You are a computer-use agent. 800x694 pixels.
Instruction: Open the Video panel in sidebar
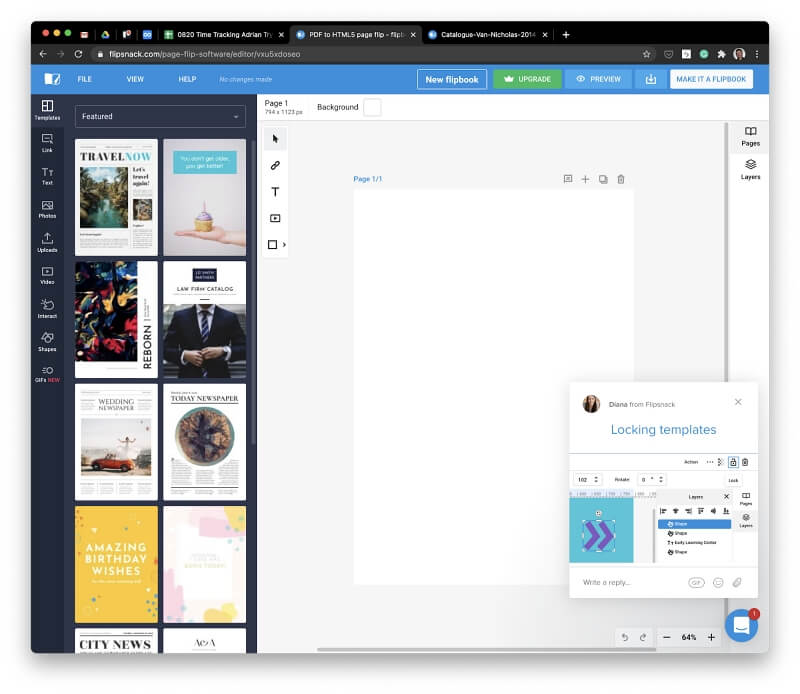point(47,276)
